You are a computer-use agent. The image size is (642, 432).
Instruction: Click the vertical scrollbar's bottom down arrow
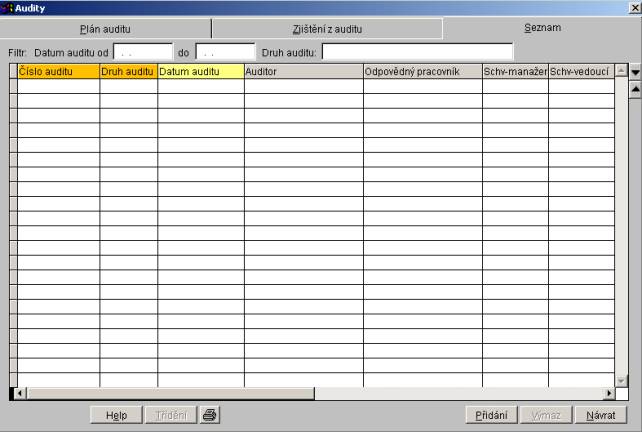click(x=620, y=380)
